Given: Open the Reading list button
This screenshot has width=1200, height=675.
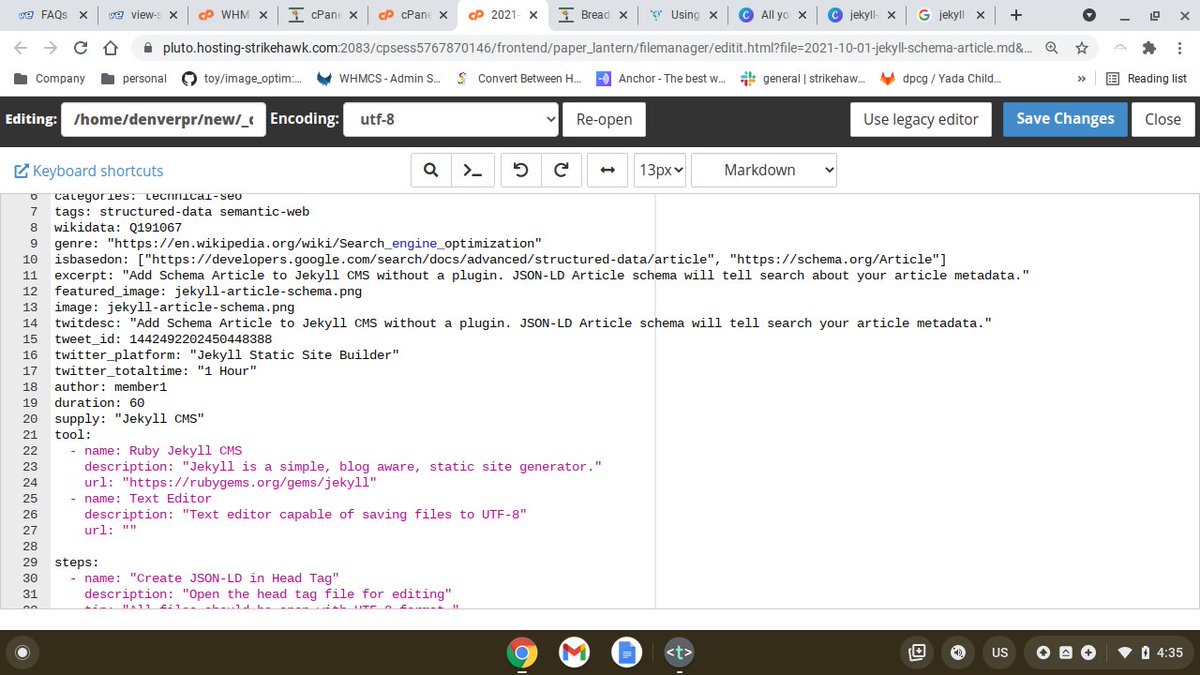Looking at the screenshot, I should (x=1146, y=78).
